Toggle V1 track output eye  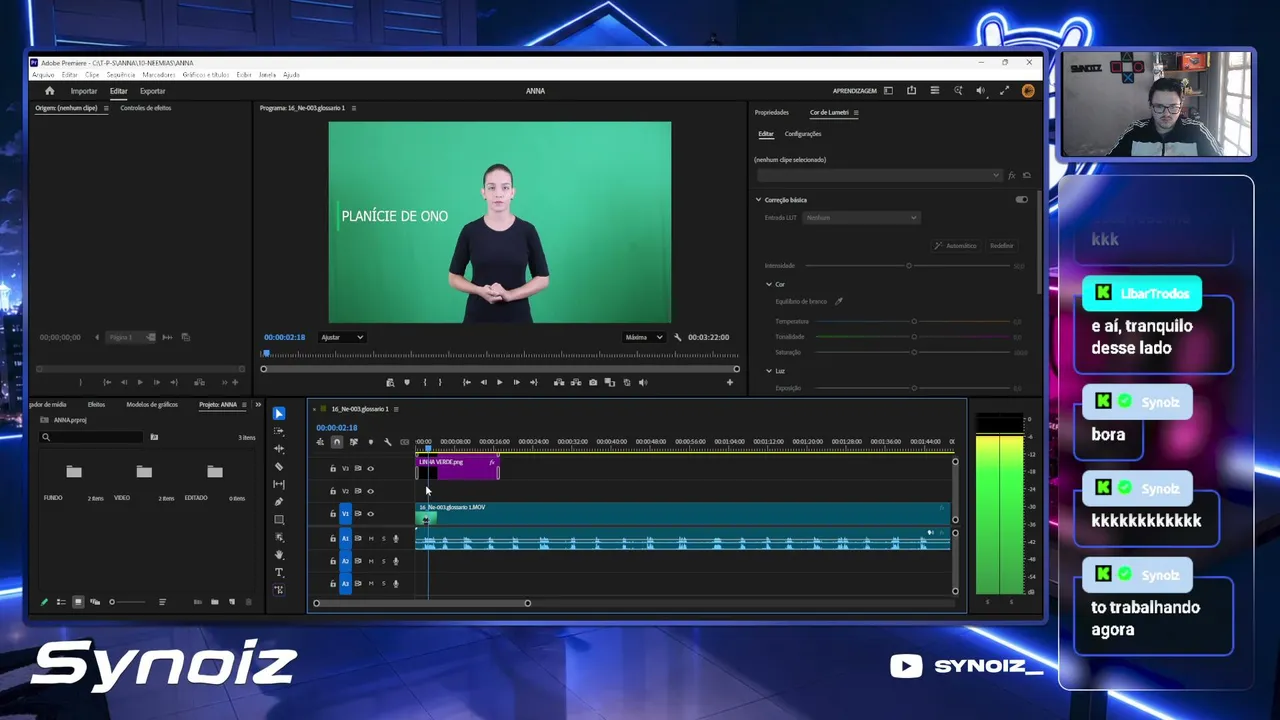370,514
